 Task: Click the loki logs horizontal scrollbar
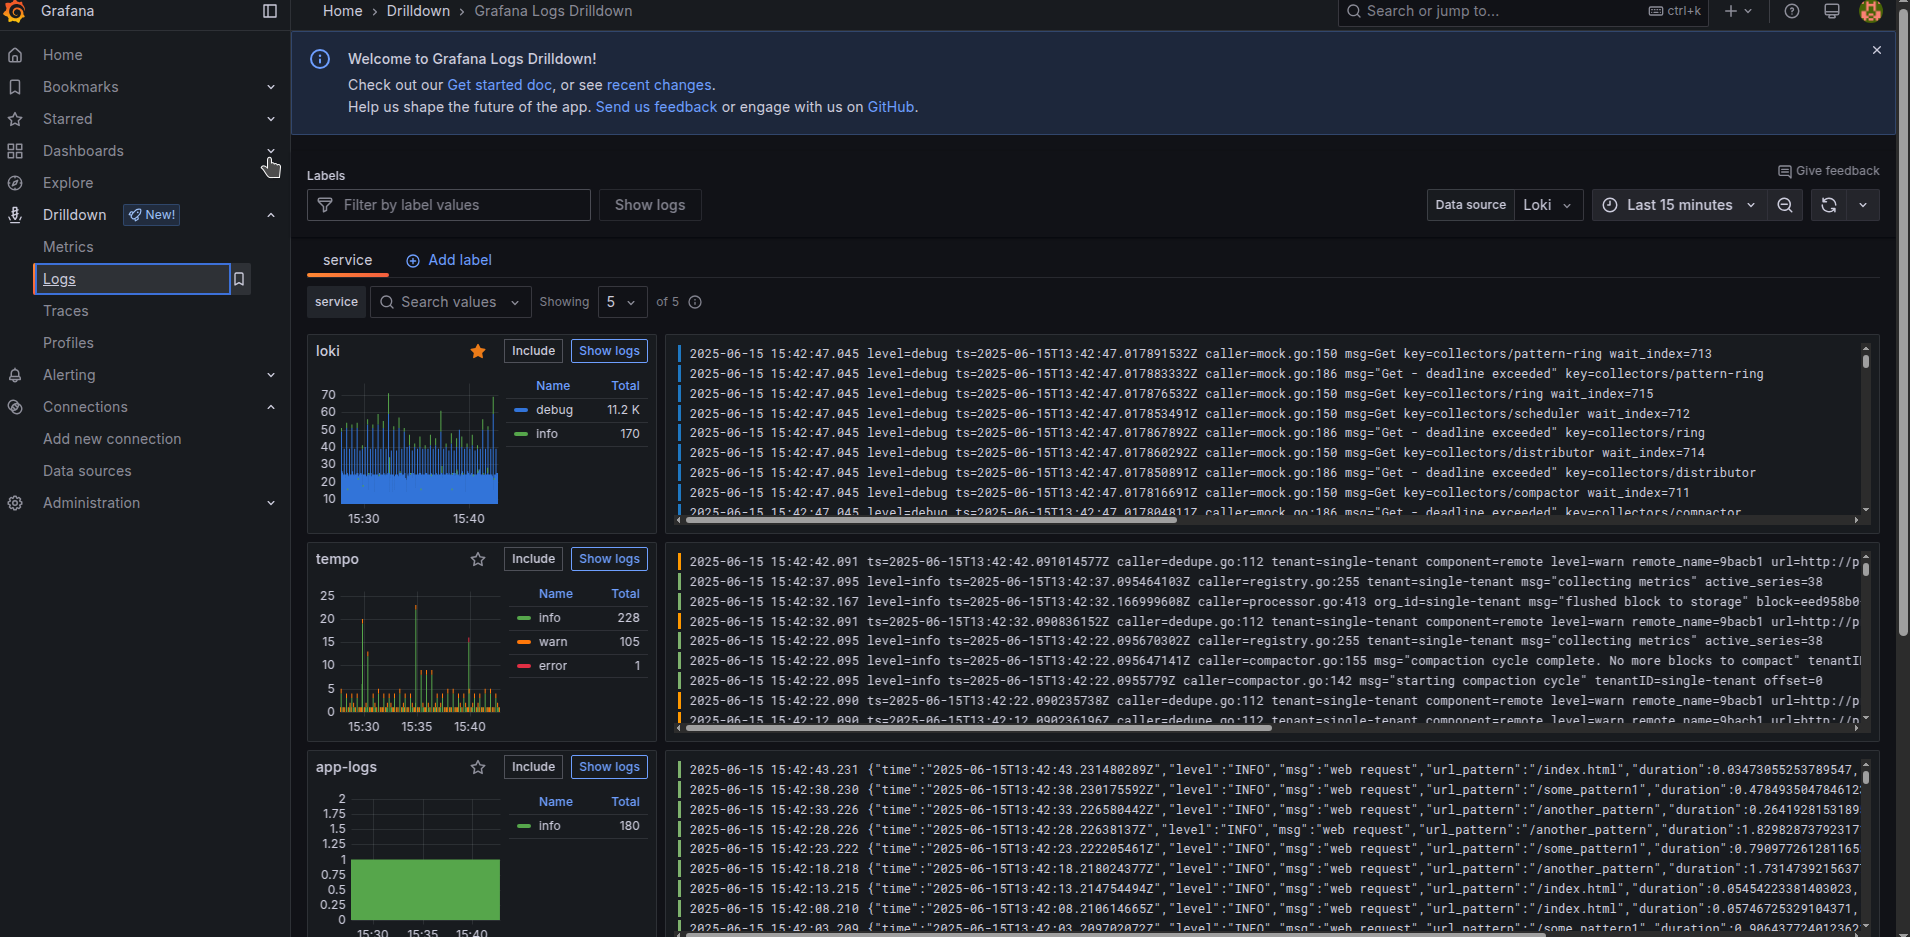coord(929,520)
